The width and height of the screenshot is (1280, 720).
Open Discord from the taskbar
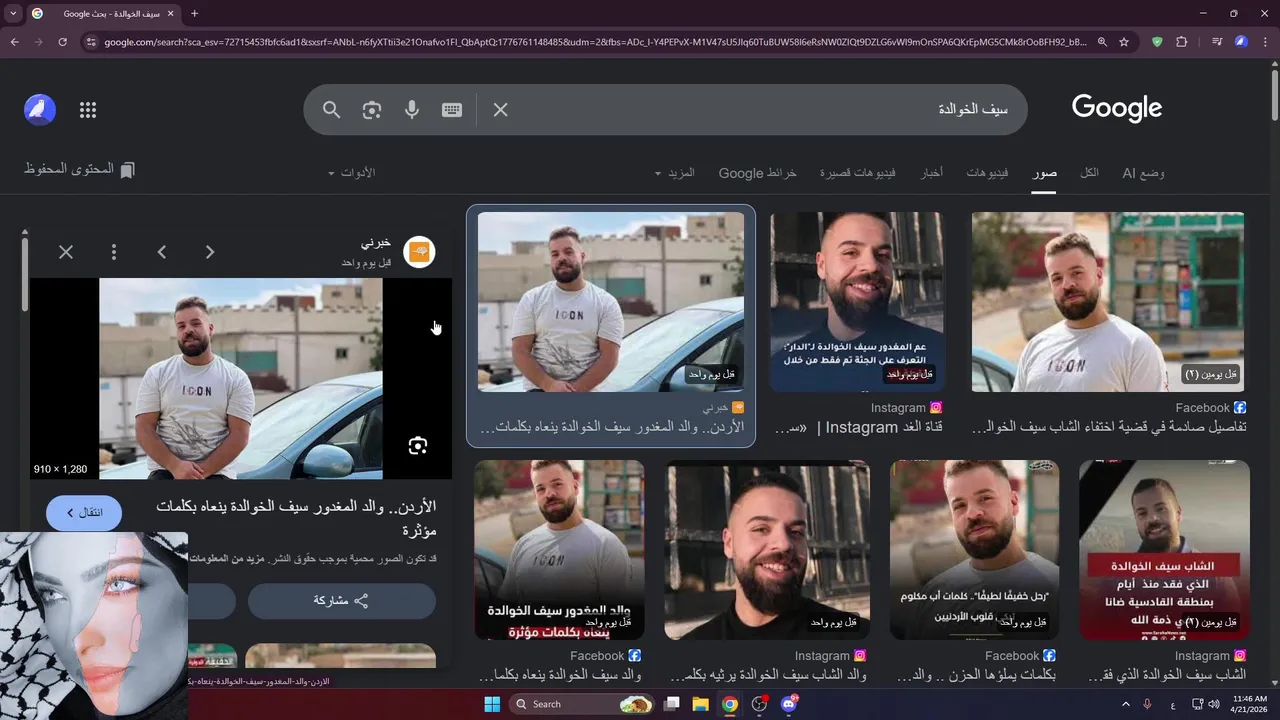pyautogui.click(x=789, y=704)
